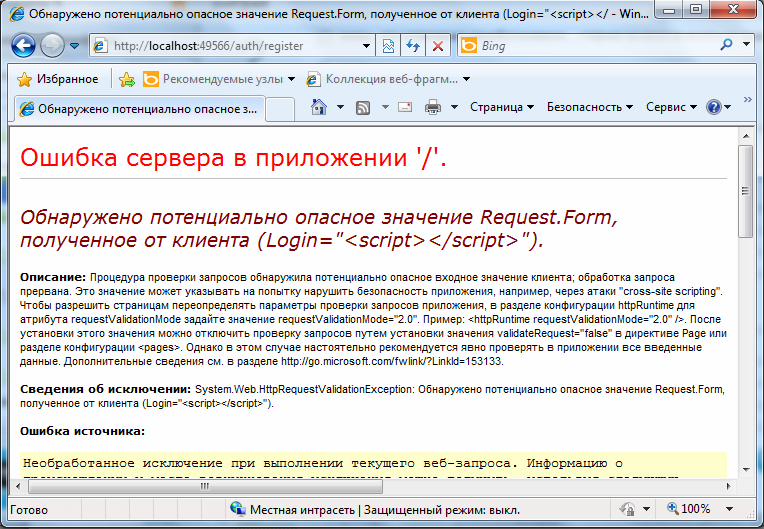Image resolution: width=764 pixels, height=529 pixels.
Task: Click the page icon in address bar
Action: (x=100, y=46)
